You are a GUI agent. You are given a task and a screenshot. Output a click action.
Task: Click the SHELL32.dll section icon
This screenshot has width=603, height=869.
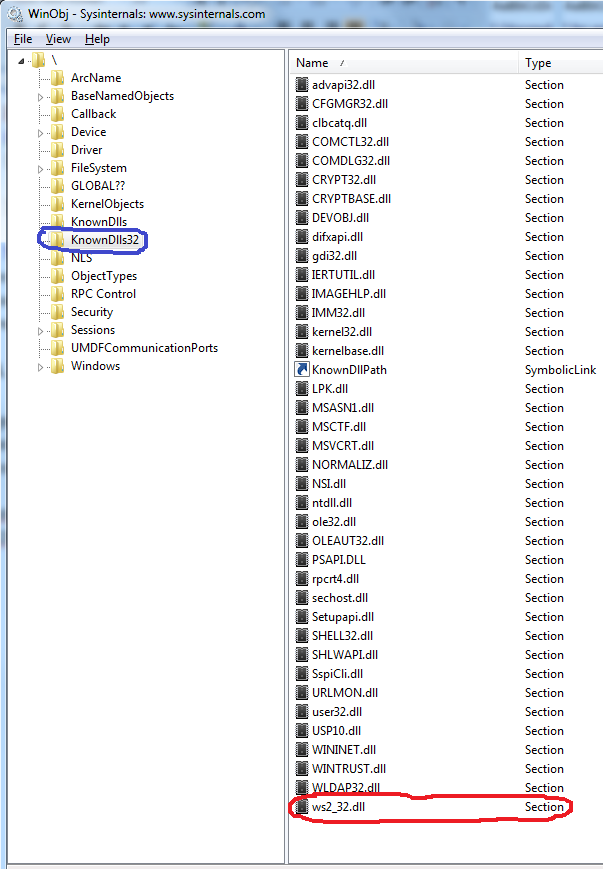(x=302, y=636)
